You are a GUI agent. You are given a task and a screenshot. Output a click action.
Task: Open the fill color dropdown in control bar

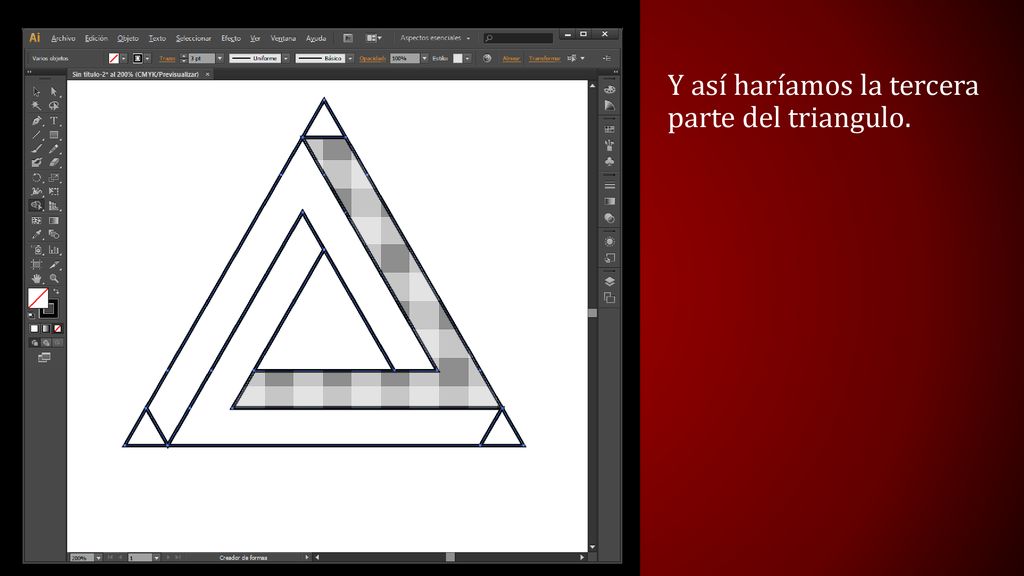pyautogui.click(x=123, y=58)
